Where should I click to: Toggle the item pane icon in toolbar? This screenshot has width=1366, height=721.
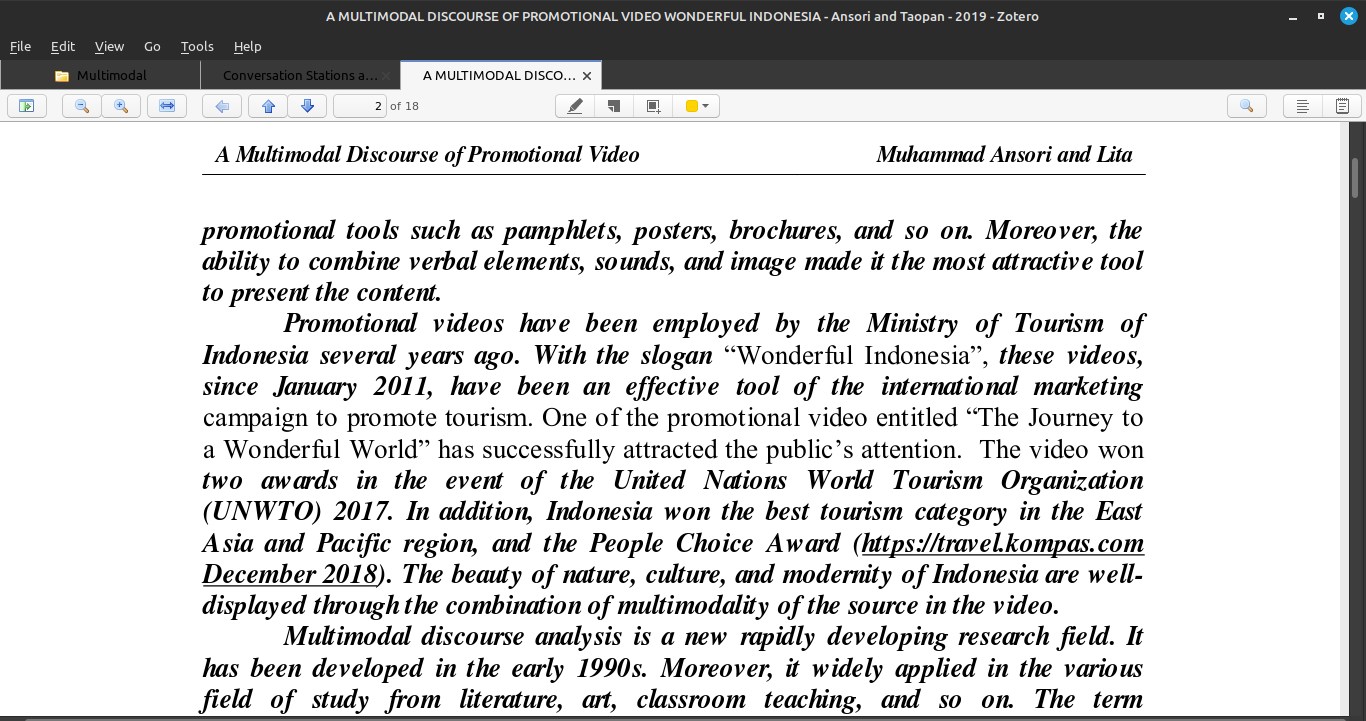(x=1303, y=106)
